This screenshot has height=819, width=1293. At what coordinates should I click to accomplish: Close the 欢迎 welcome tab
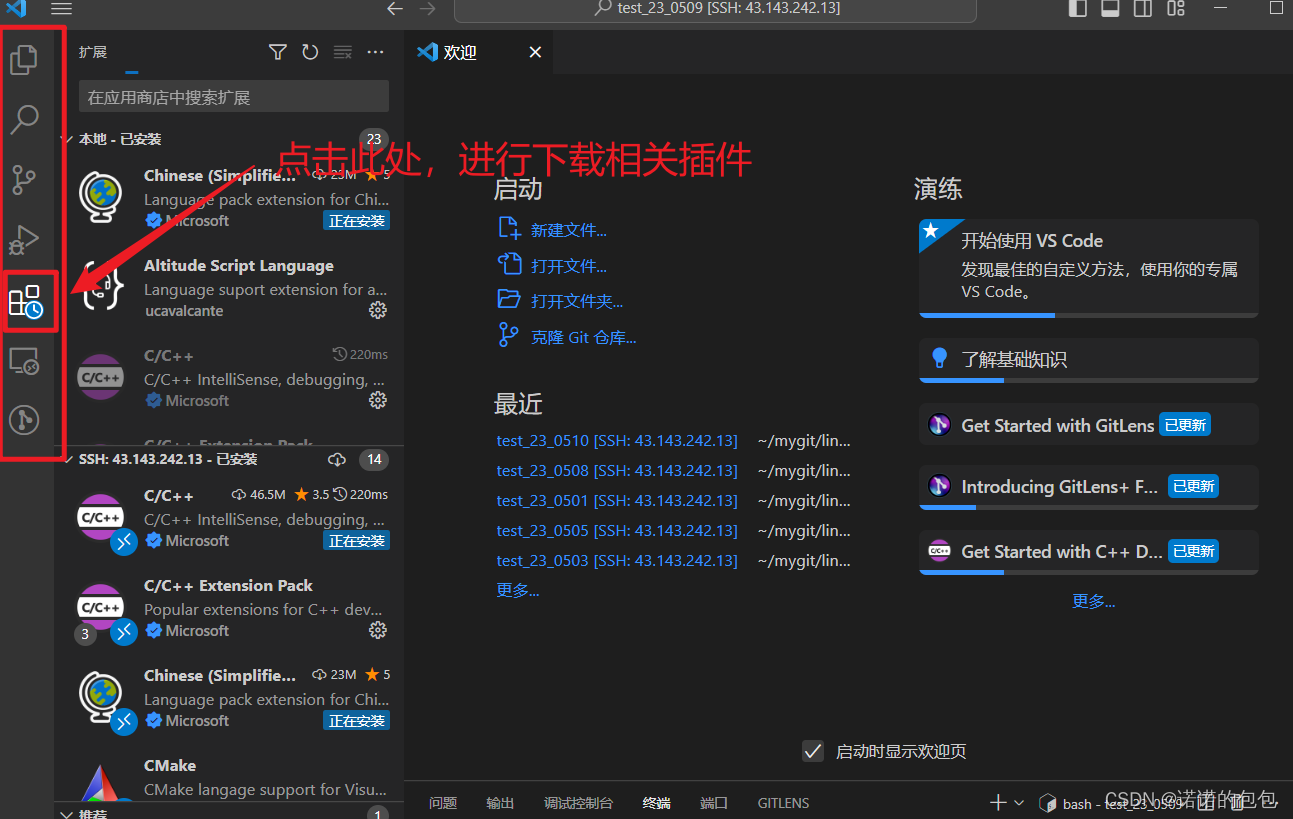point(535,53)
